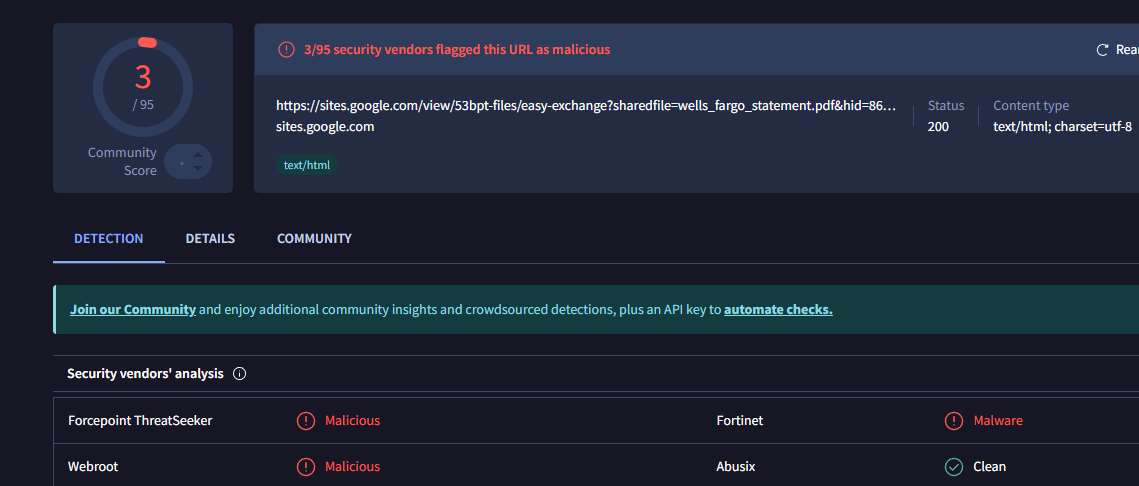
Task: Click the Forcepoint ThreatSeeker vendor name
Action: [x=140, y=421]
